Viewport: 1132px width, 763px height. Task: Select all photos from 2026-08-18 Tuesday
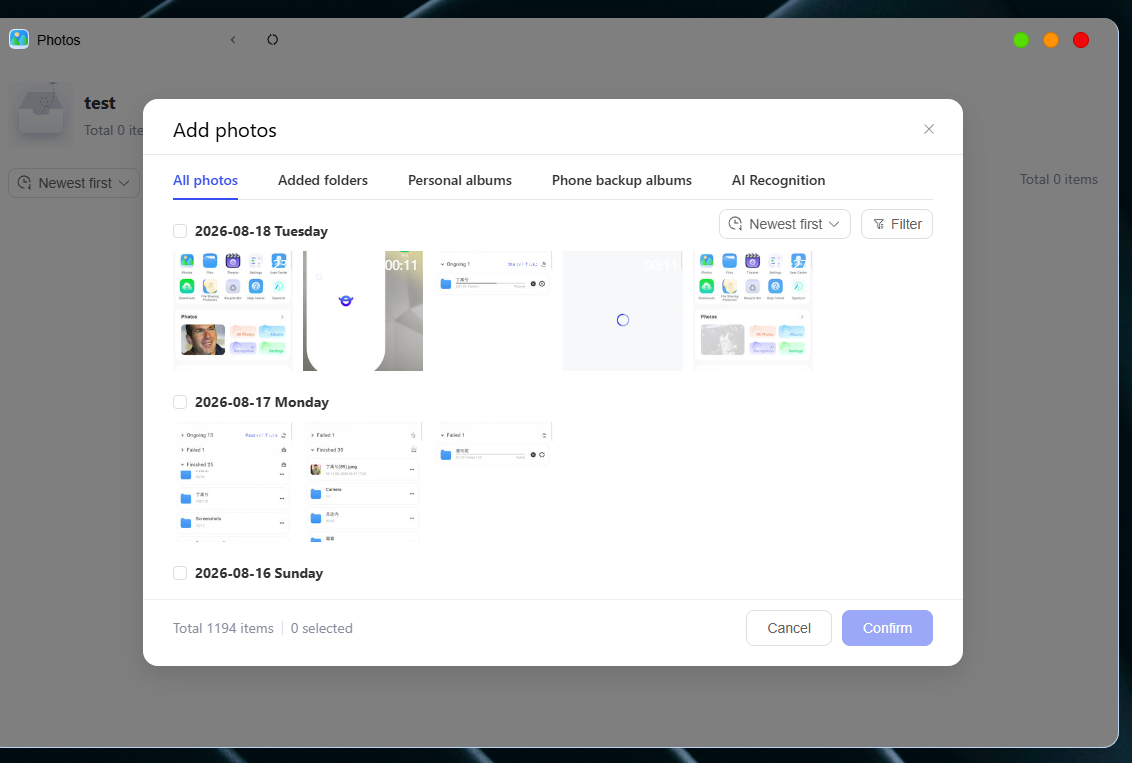180,231
